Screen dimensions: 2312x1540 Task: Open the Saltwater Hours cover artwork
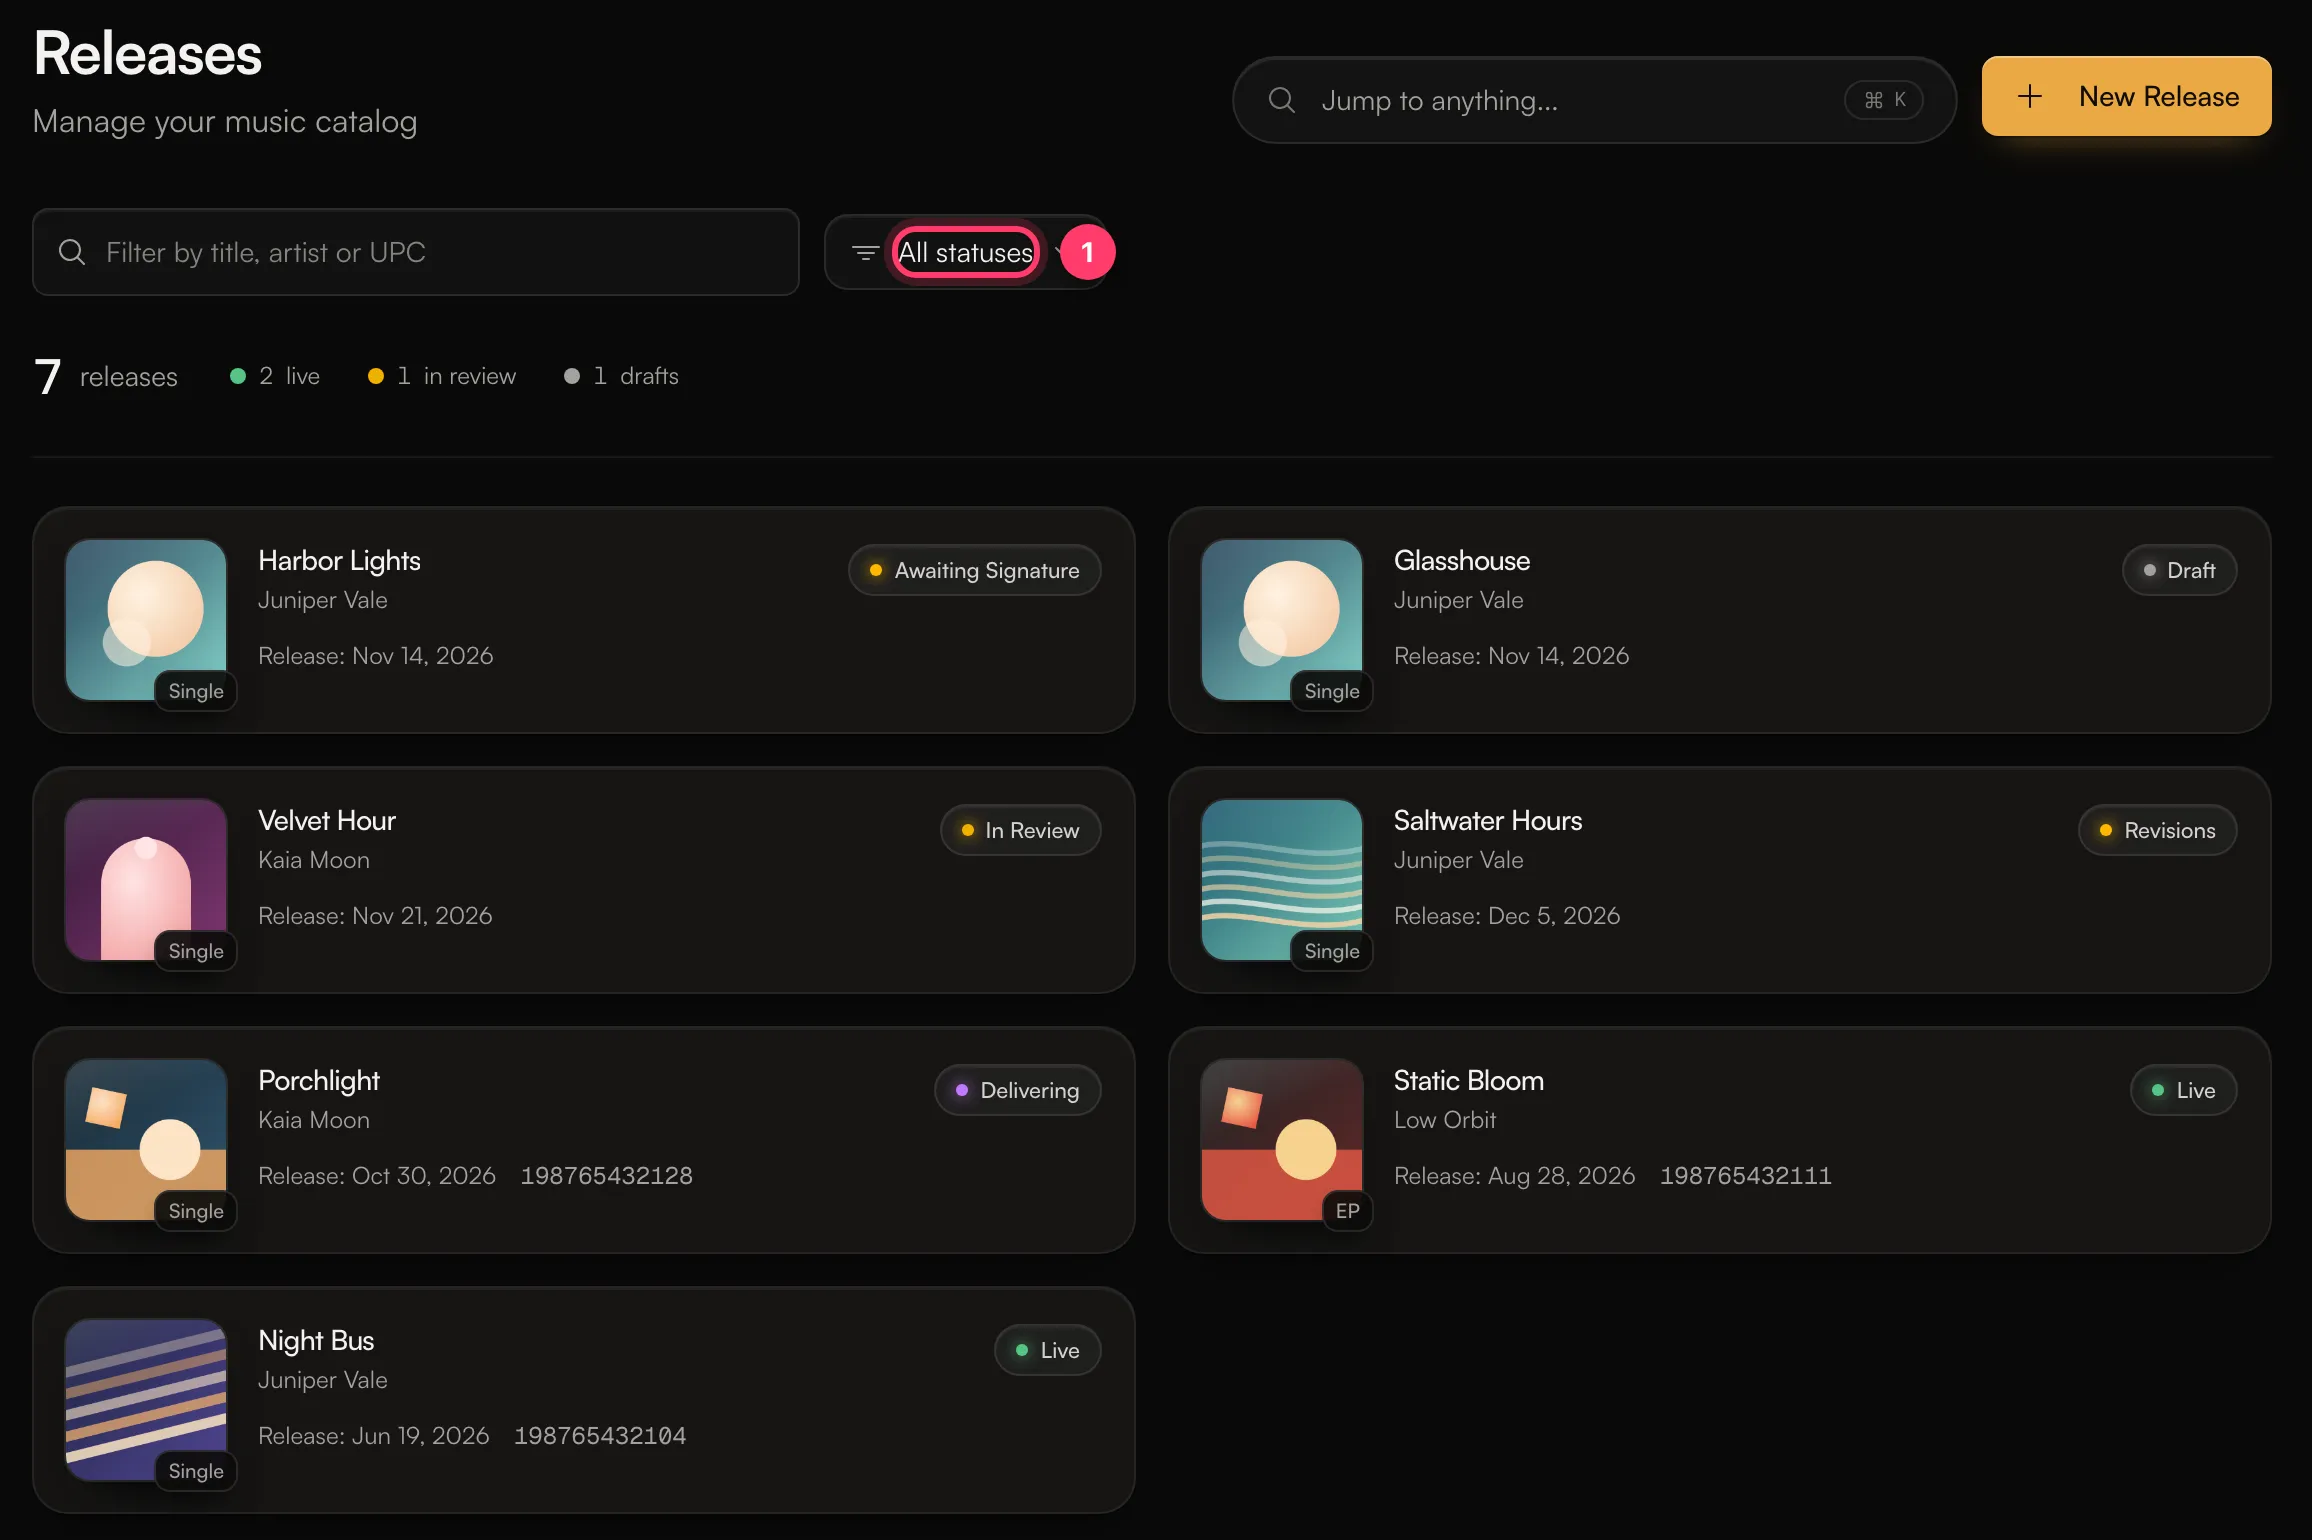coord(1282,880)
